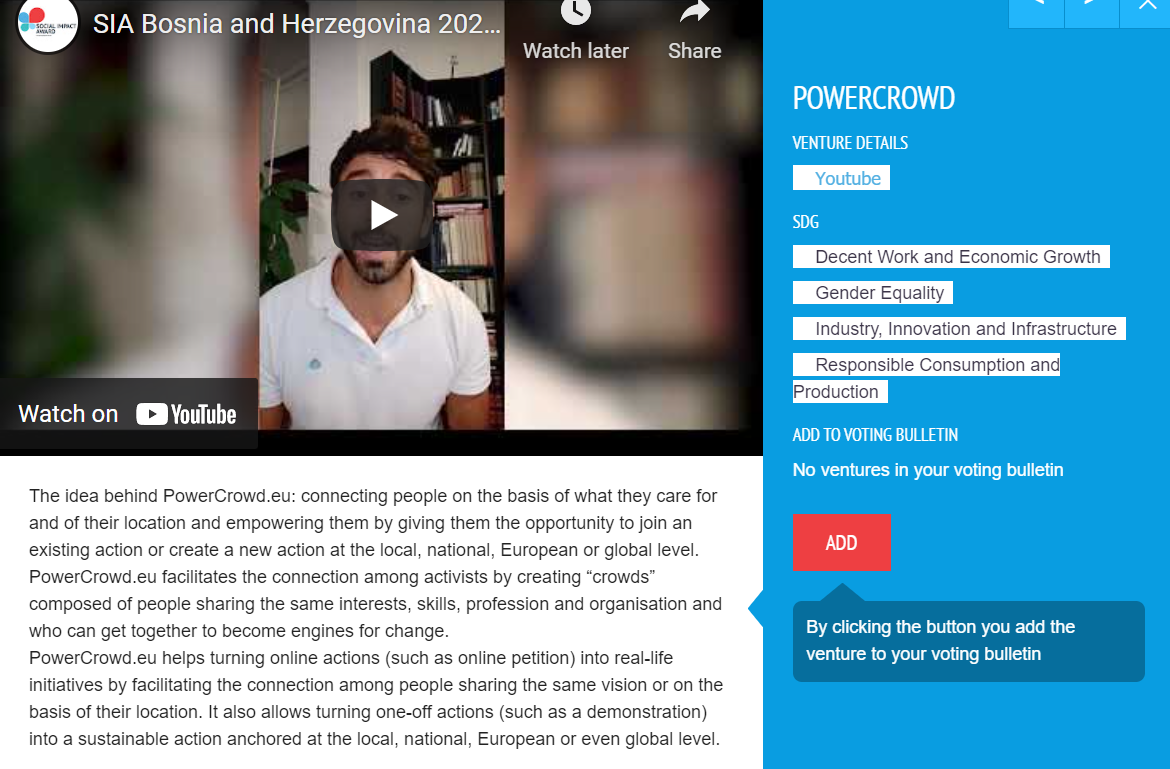Click the YouTube logo in Watch on bar
This screenshot has width=1170, height=769.
point(186,414)
